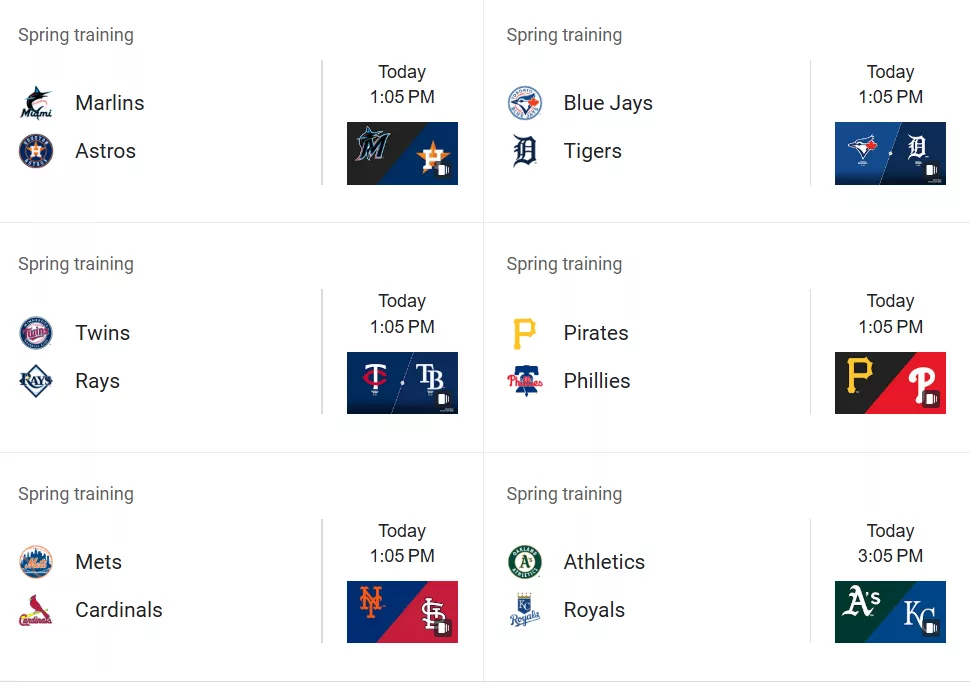Click the New York Mets logo
Image resolution: width=970 pixels, height=682 pixels.
[x=36, y=561]
